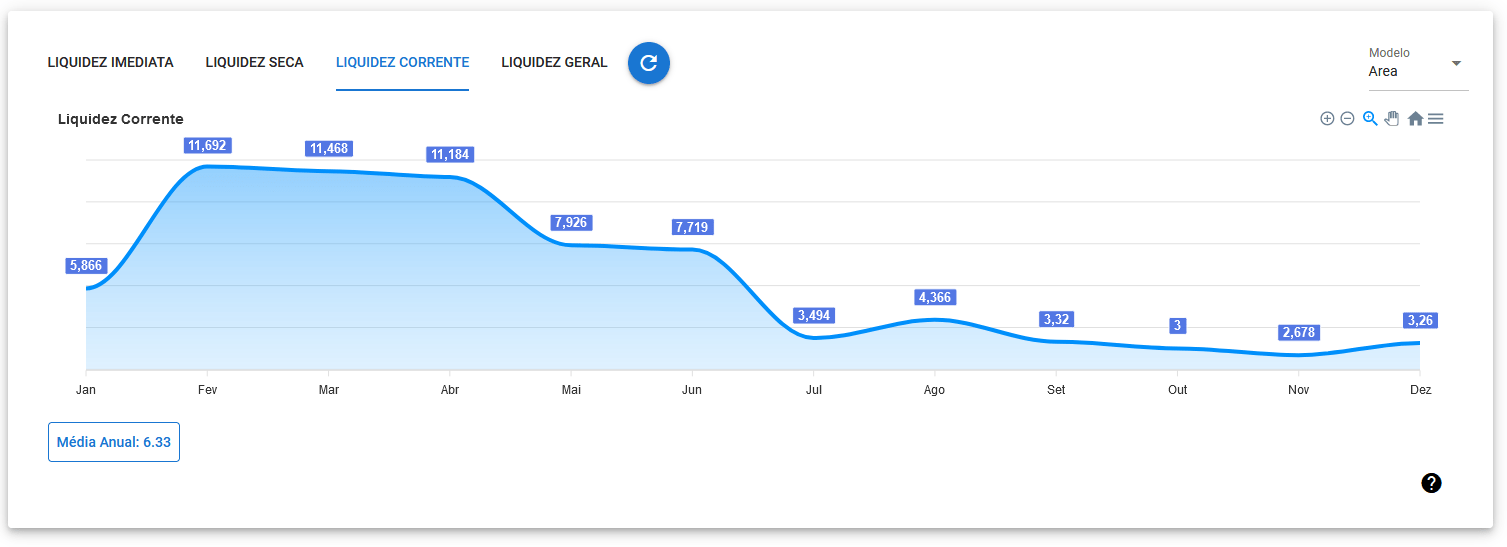
Task: Enable the panning hand tool
Action: click(x=1392, y=119)
